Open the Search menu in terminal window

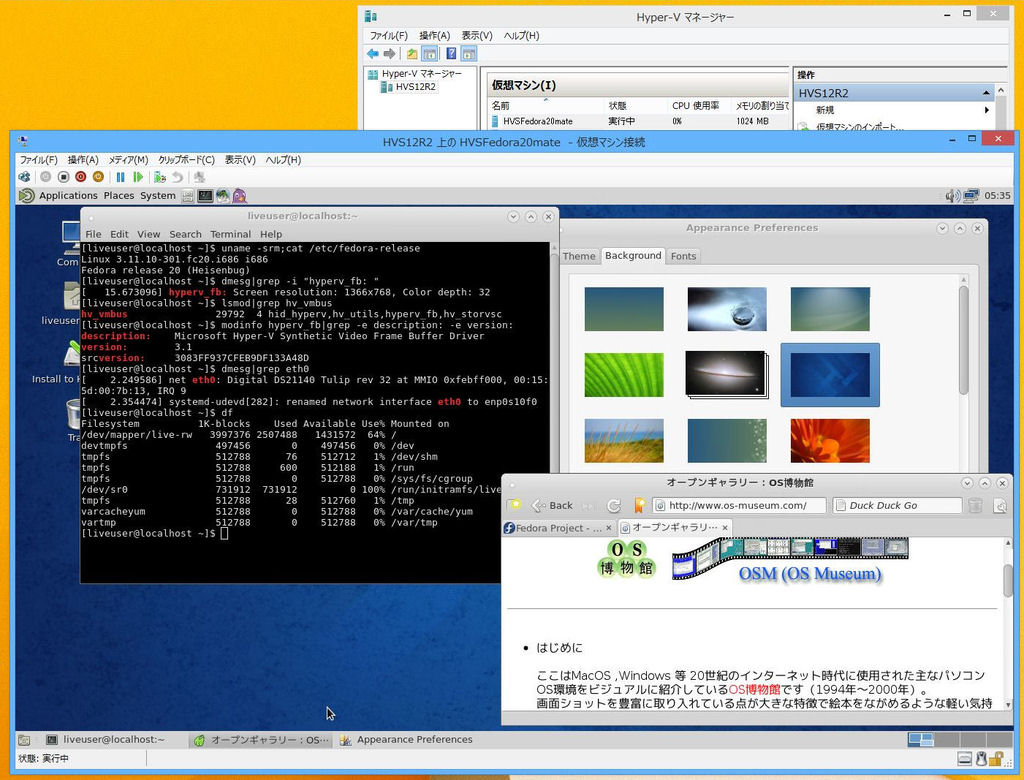tap(185, 234)
